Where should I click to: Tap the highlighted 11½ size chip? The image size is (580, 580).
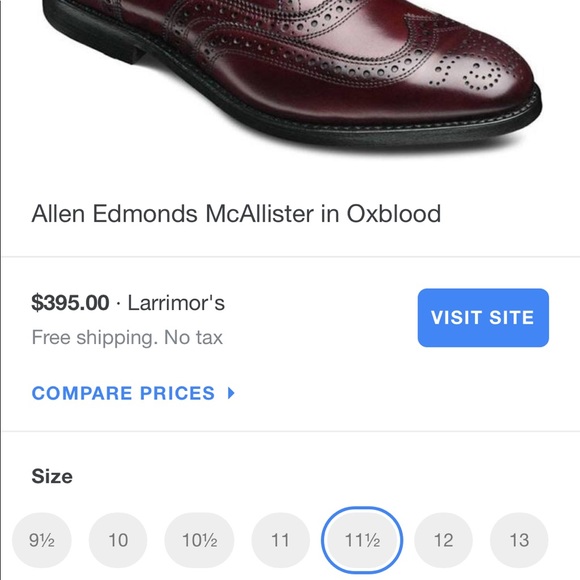(362, 540)
